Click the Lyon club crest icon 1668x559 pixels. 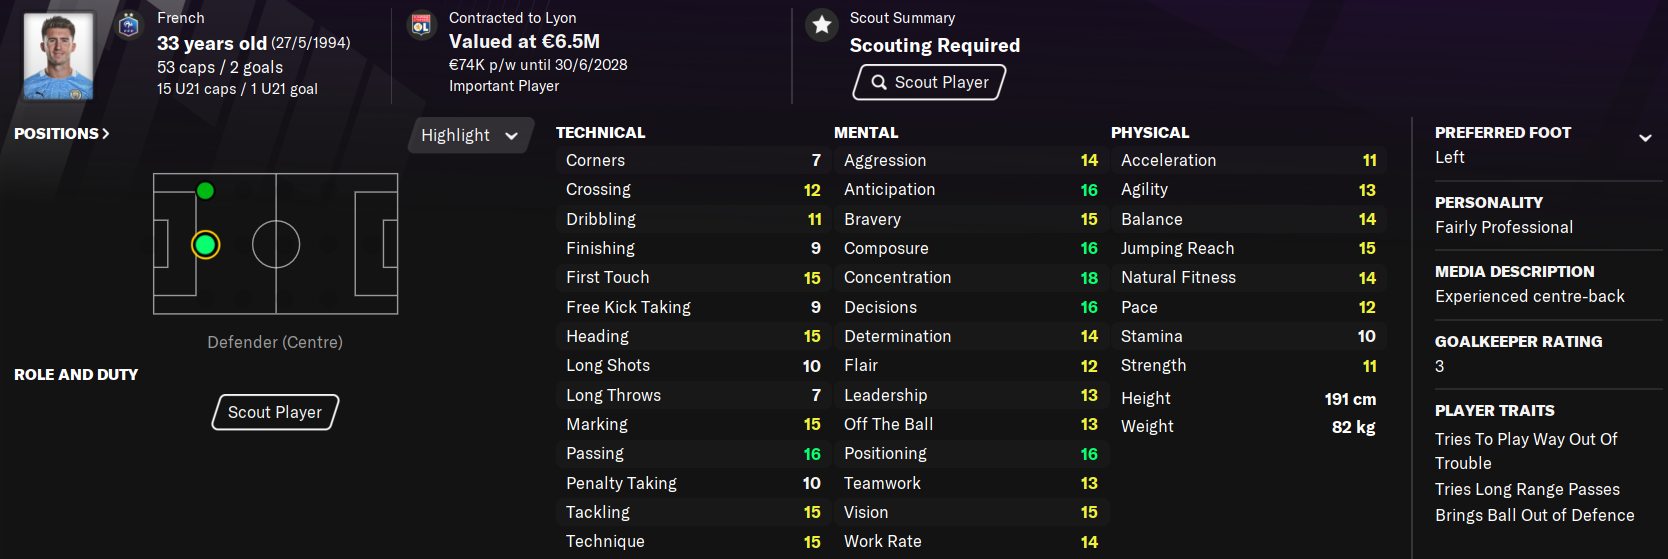point(421,25)
